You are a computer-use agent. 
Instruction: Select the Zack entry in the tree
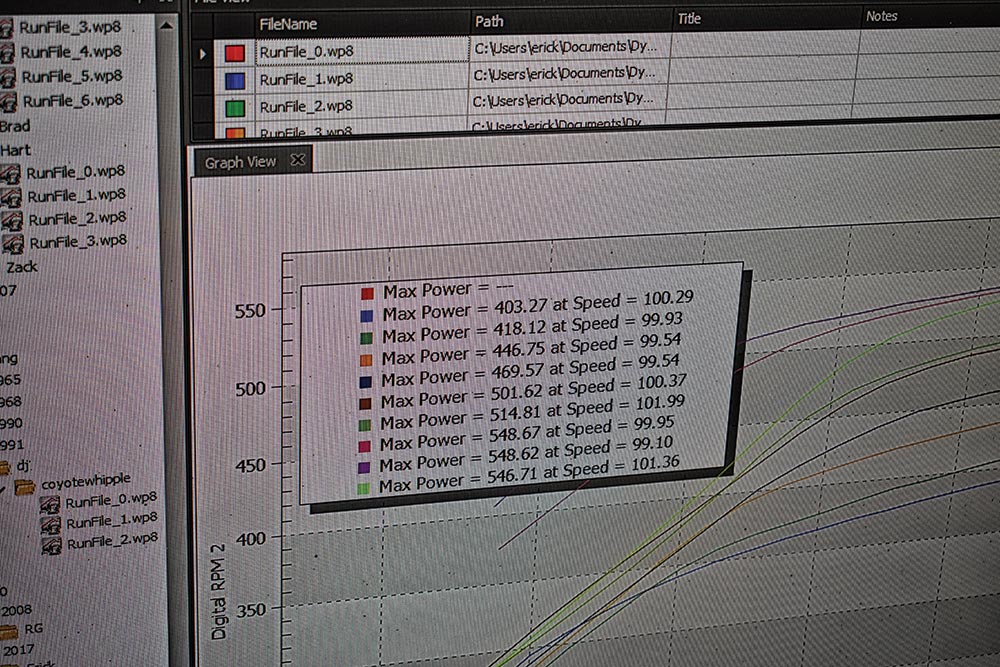coord(22,267)
